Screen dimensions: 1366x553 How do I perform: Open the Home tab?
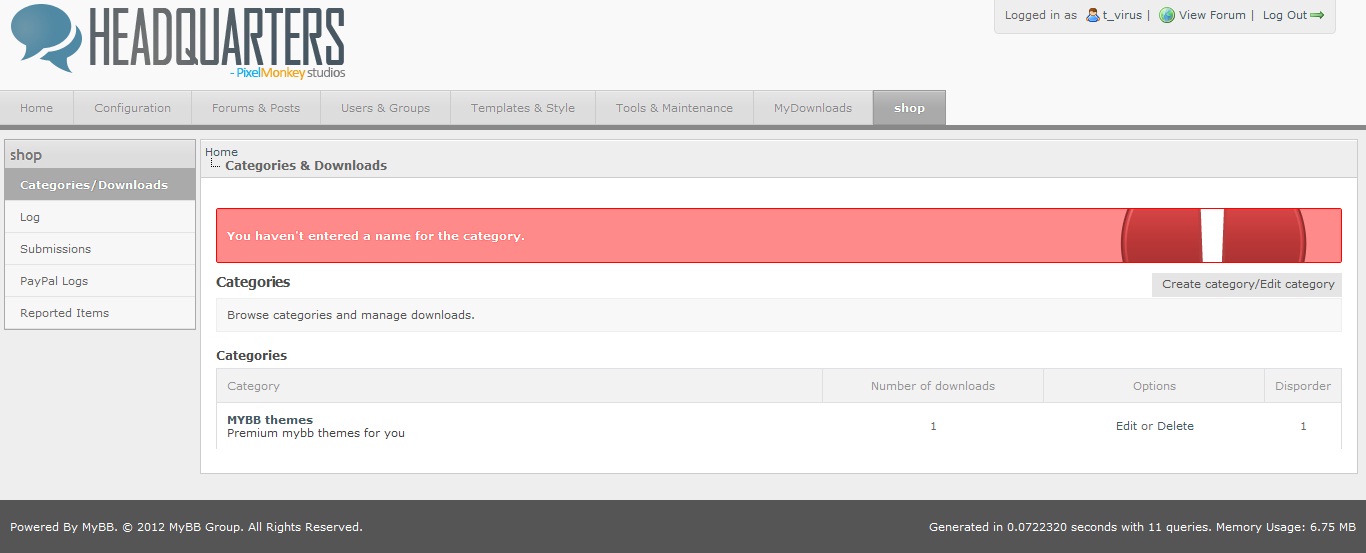point(37,108)
